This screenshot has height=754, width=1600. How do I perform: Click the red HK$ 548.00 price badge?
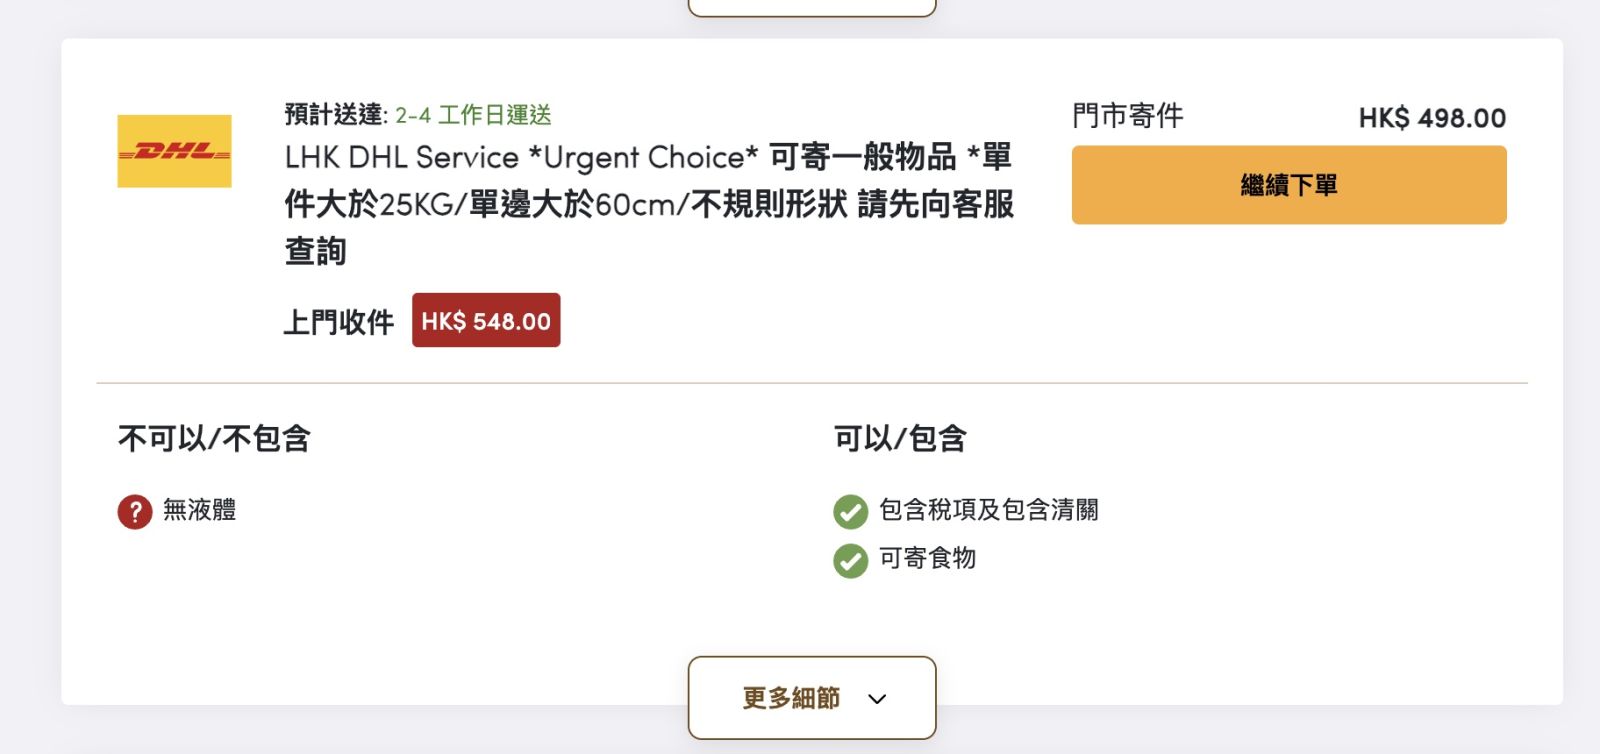[x=486, y=321]
